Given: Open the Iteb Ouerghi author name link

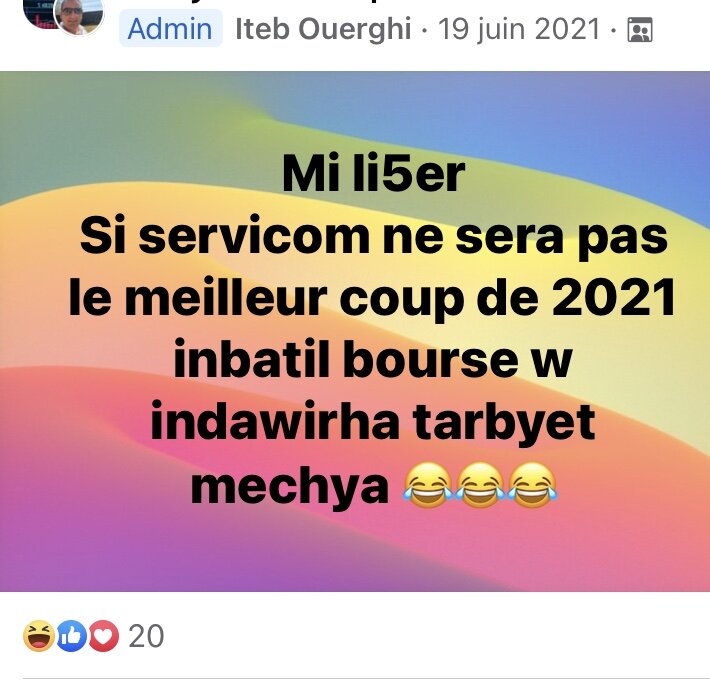Looking at the screenshot, I should coord(323,29).
